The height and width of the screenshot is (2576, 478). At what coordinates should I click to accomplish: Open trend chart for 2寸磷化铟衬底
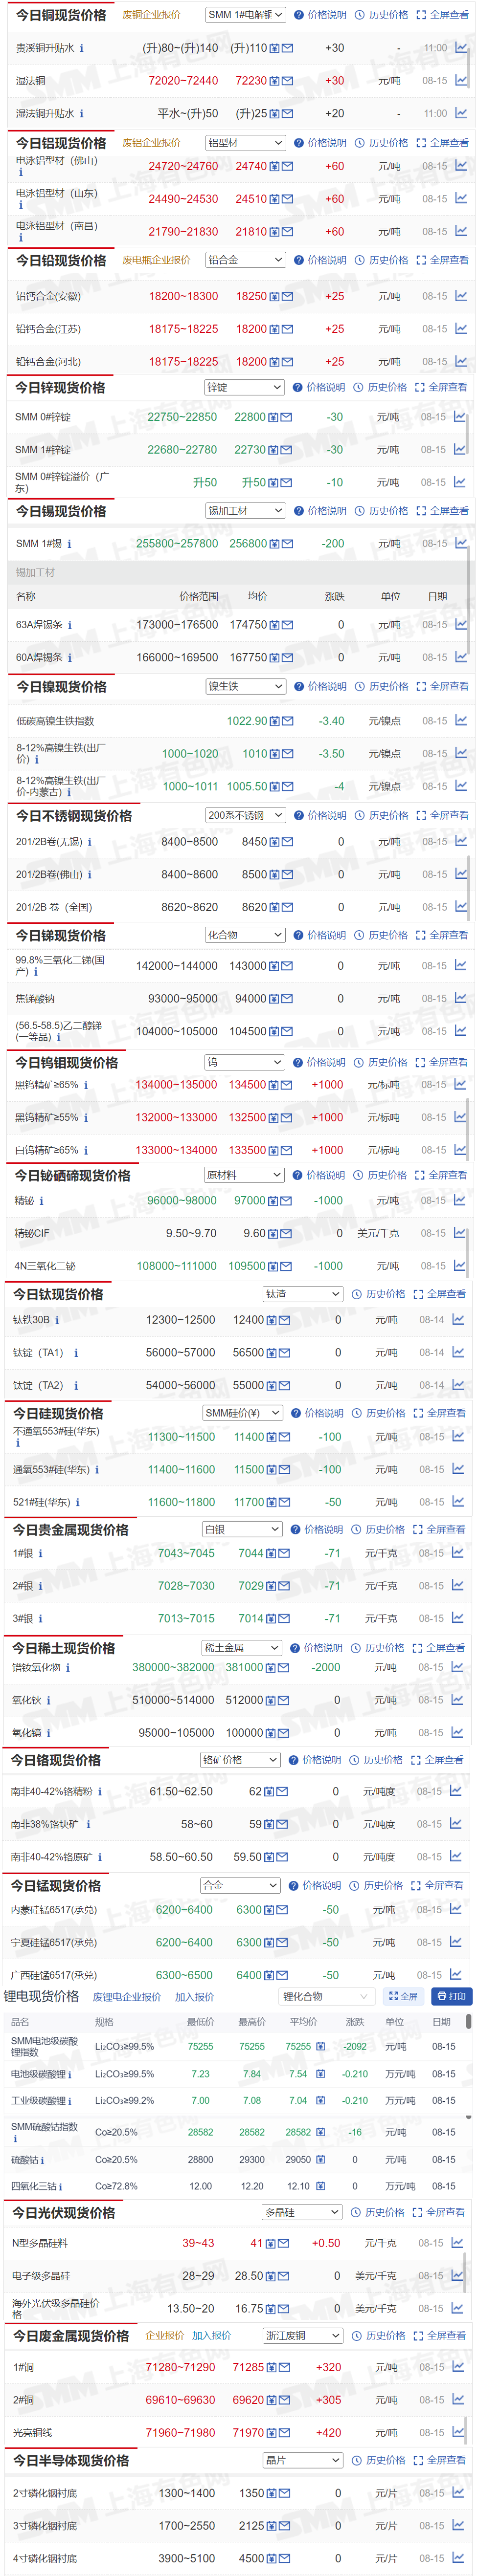458,2493
